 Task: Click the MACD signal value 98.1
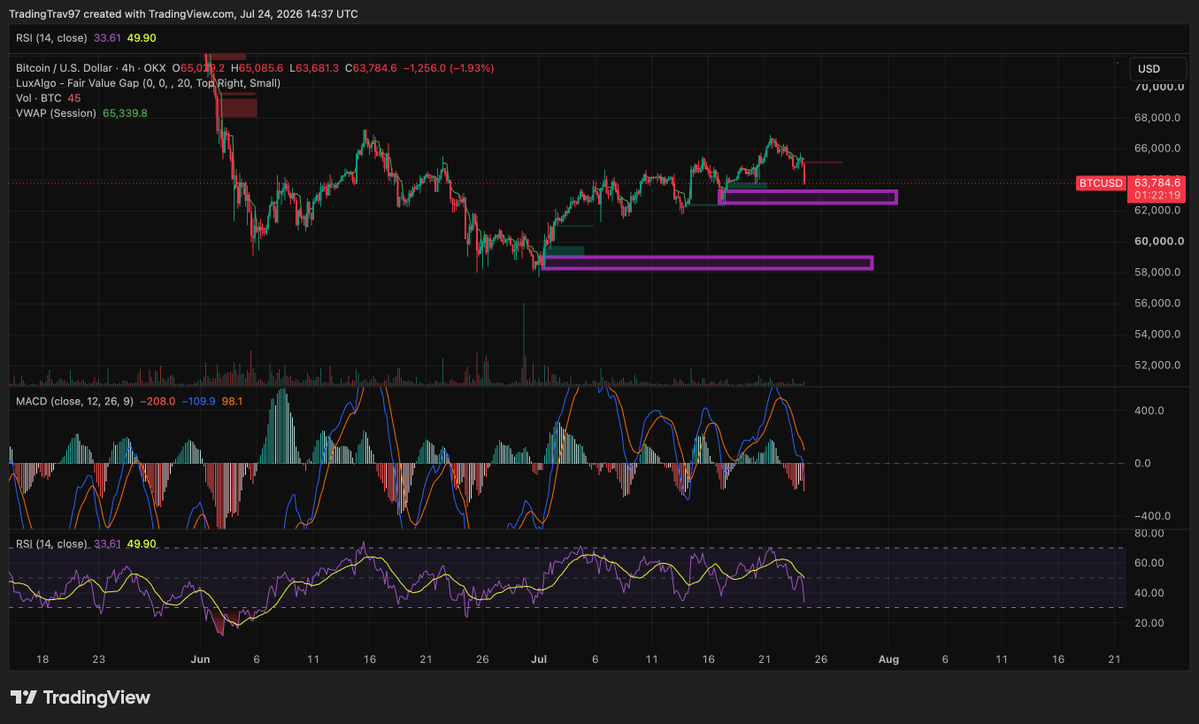(x=232, y=401)
